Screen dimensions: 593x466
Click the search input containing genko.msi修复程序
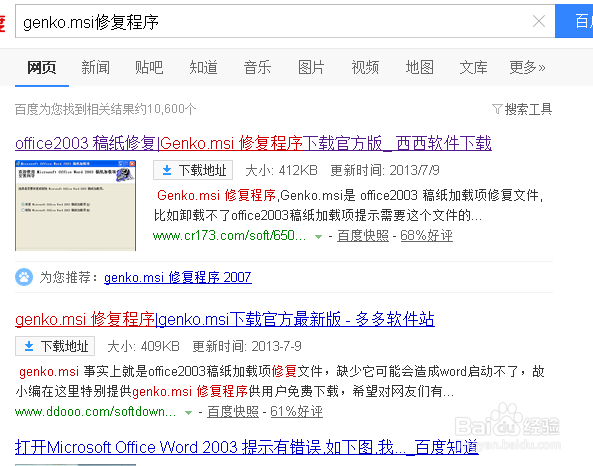(285, 21)
